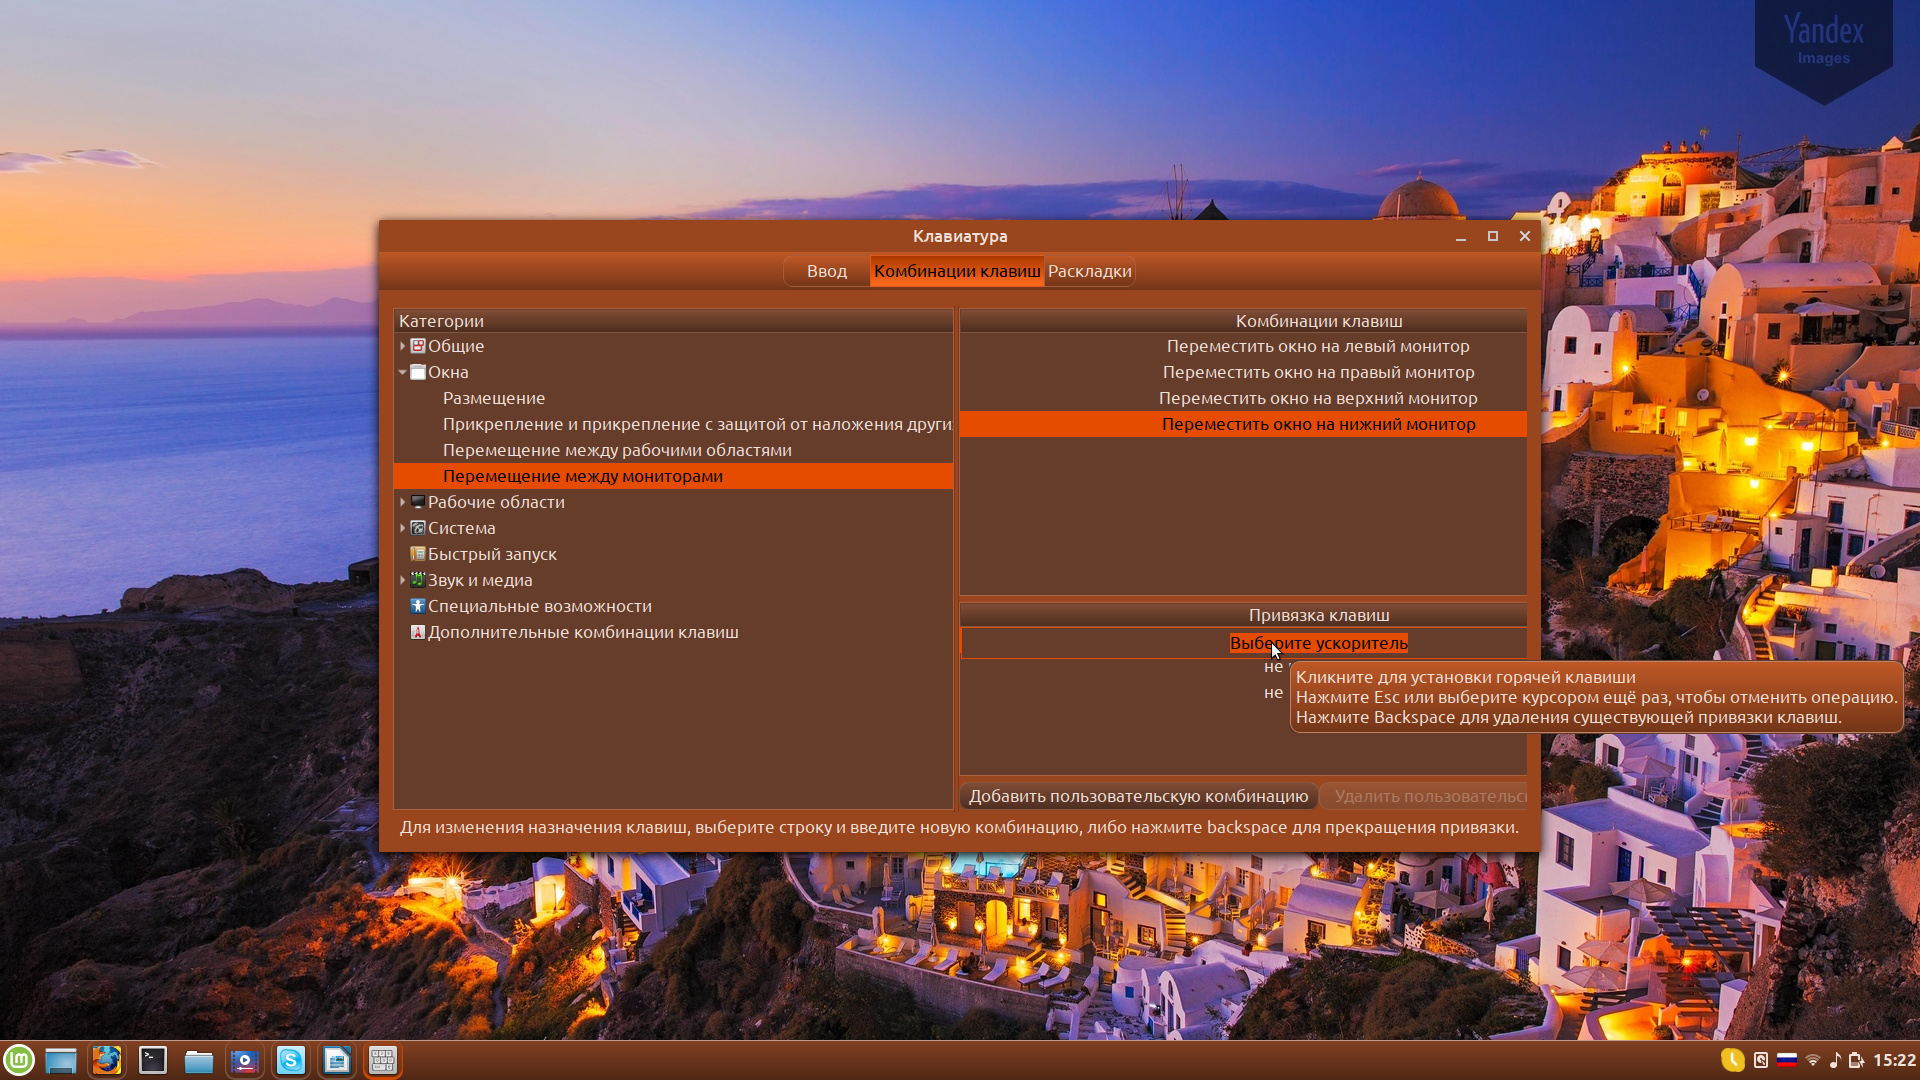Expand the Звук и медиа category

pos(403,580)
